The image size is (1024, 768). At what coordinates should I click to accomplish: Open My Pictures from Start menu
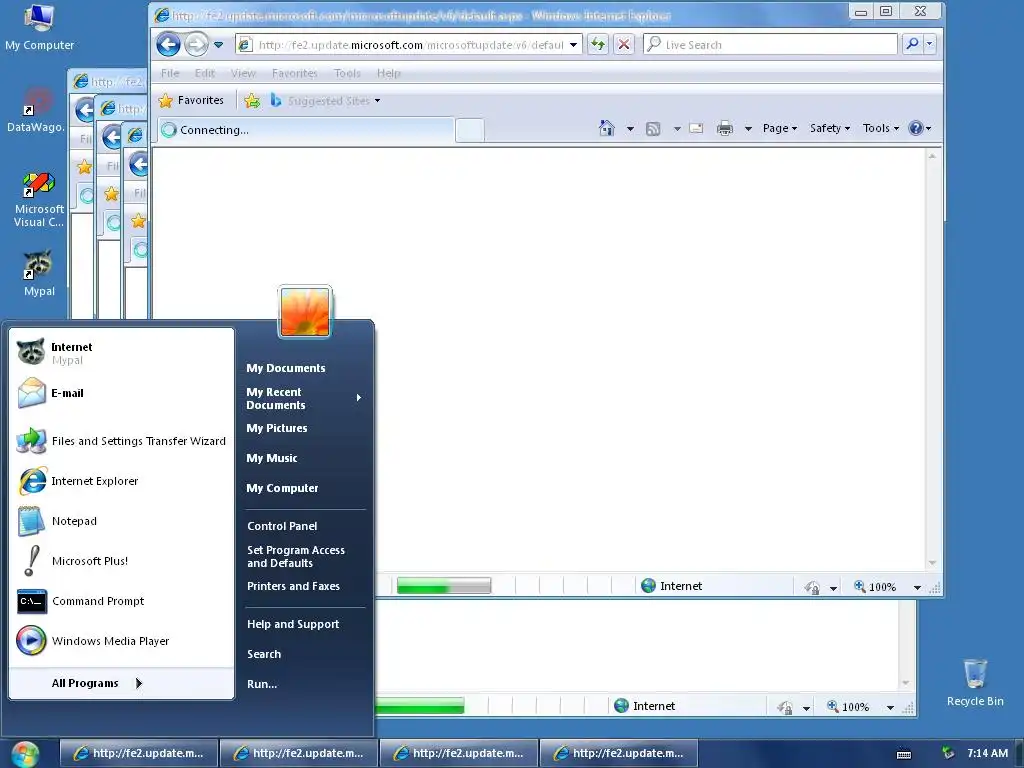277,428
